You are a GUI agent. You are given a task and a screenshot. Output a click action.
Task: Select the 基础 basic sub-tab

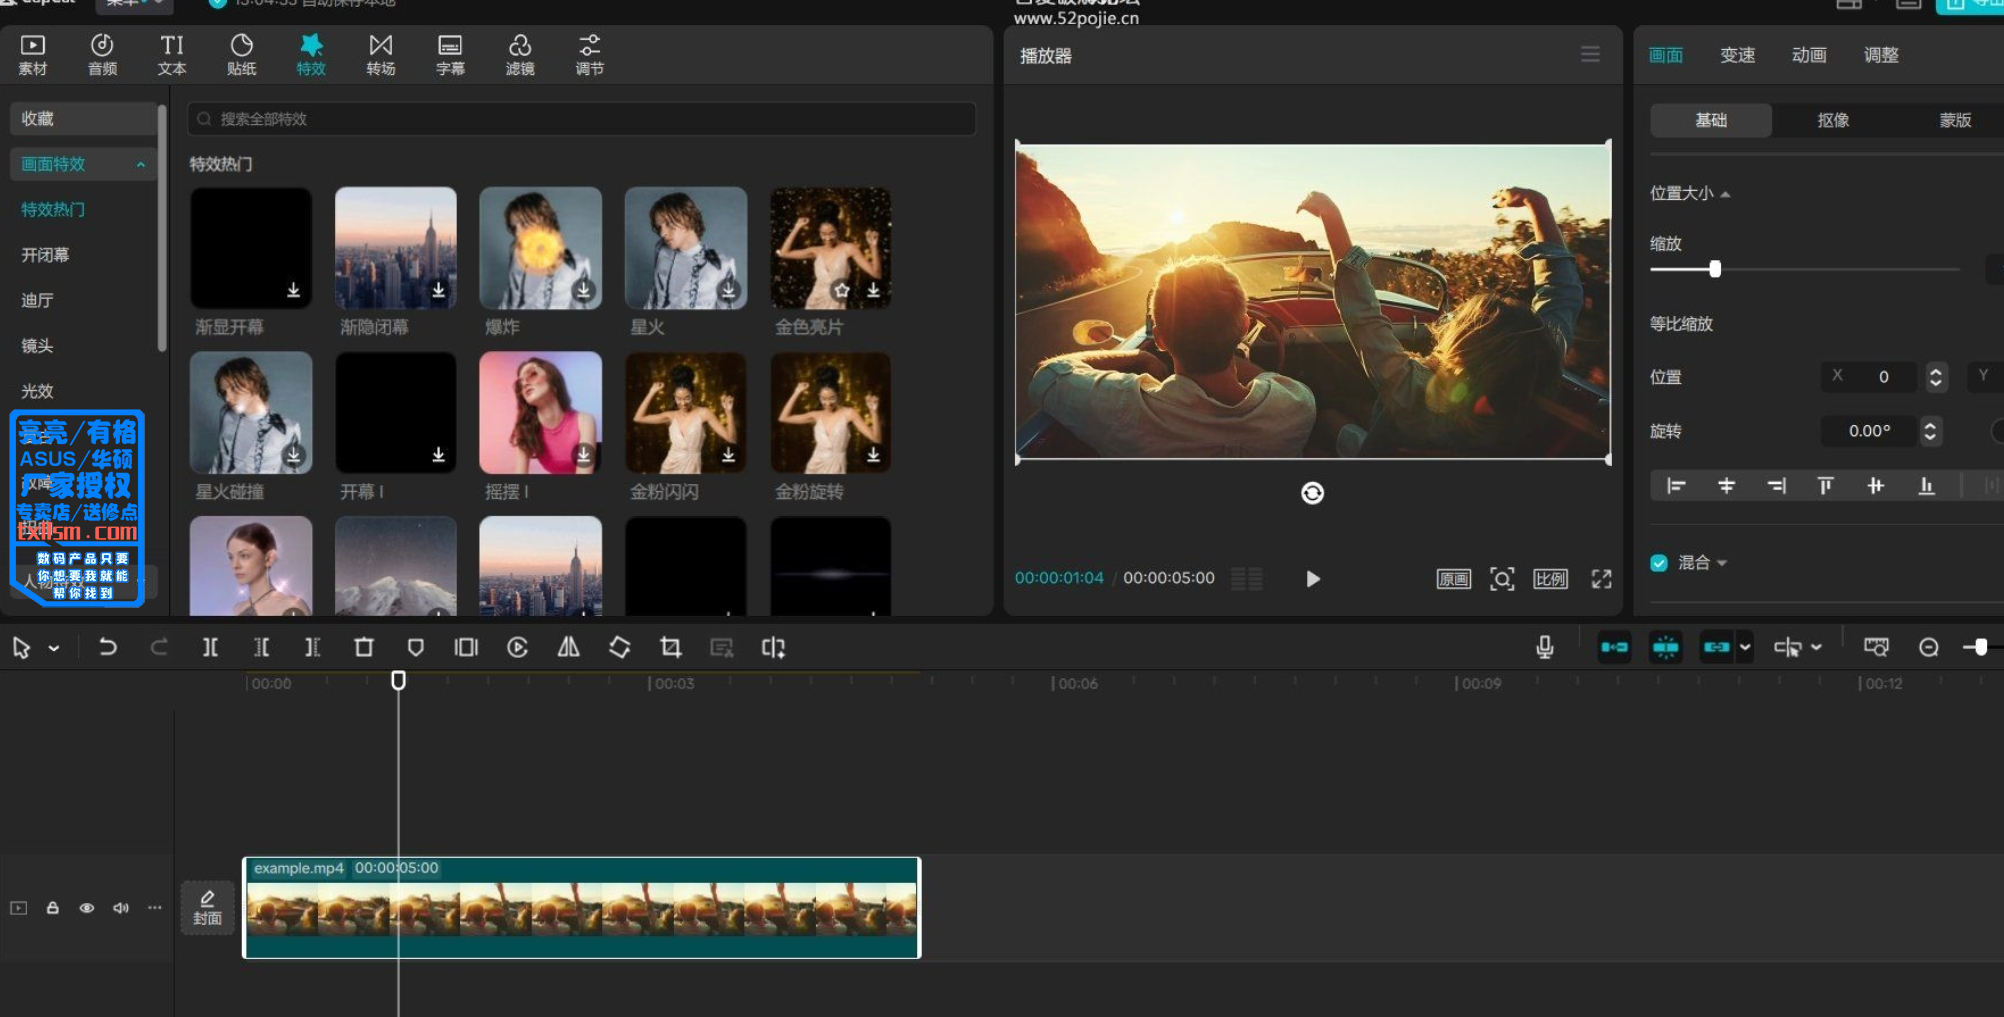pyautogui.click(x=1711, y=120)
